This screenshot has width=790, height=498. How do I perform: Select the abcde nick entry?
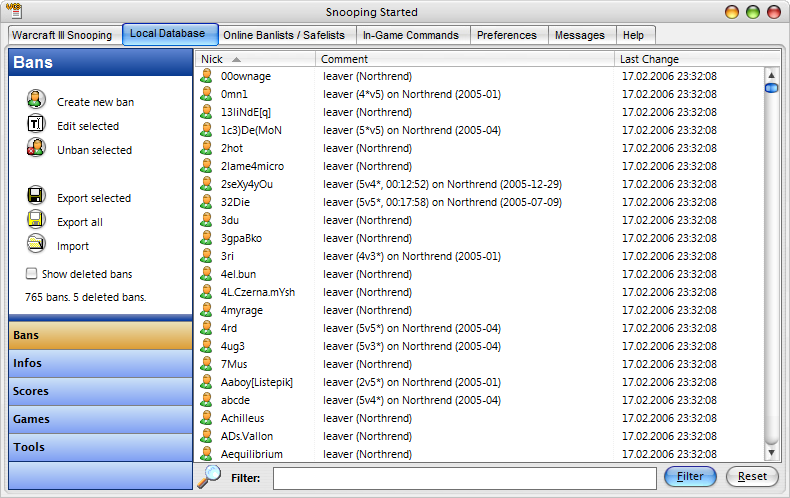pyautogui.click(x=235, y=400)
